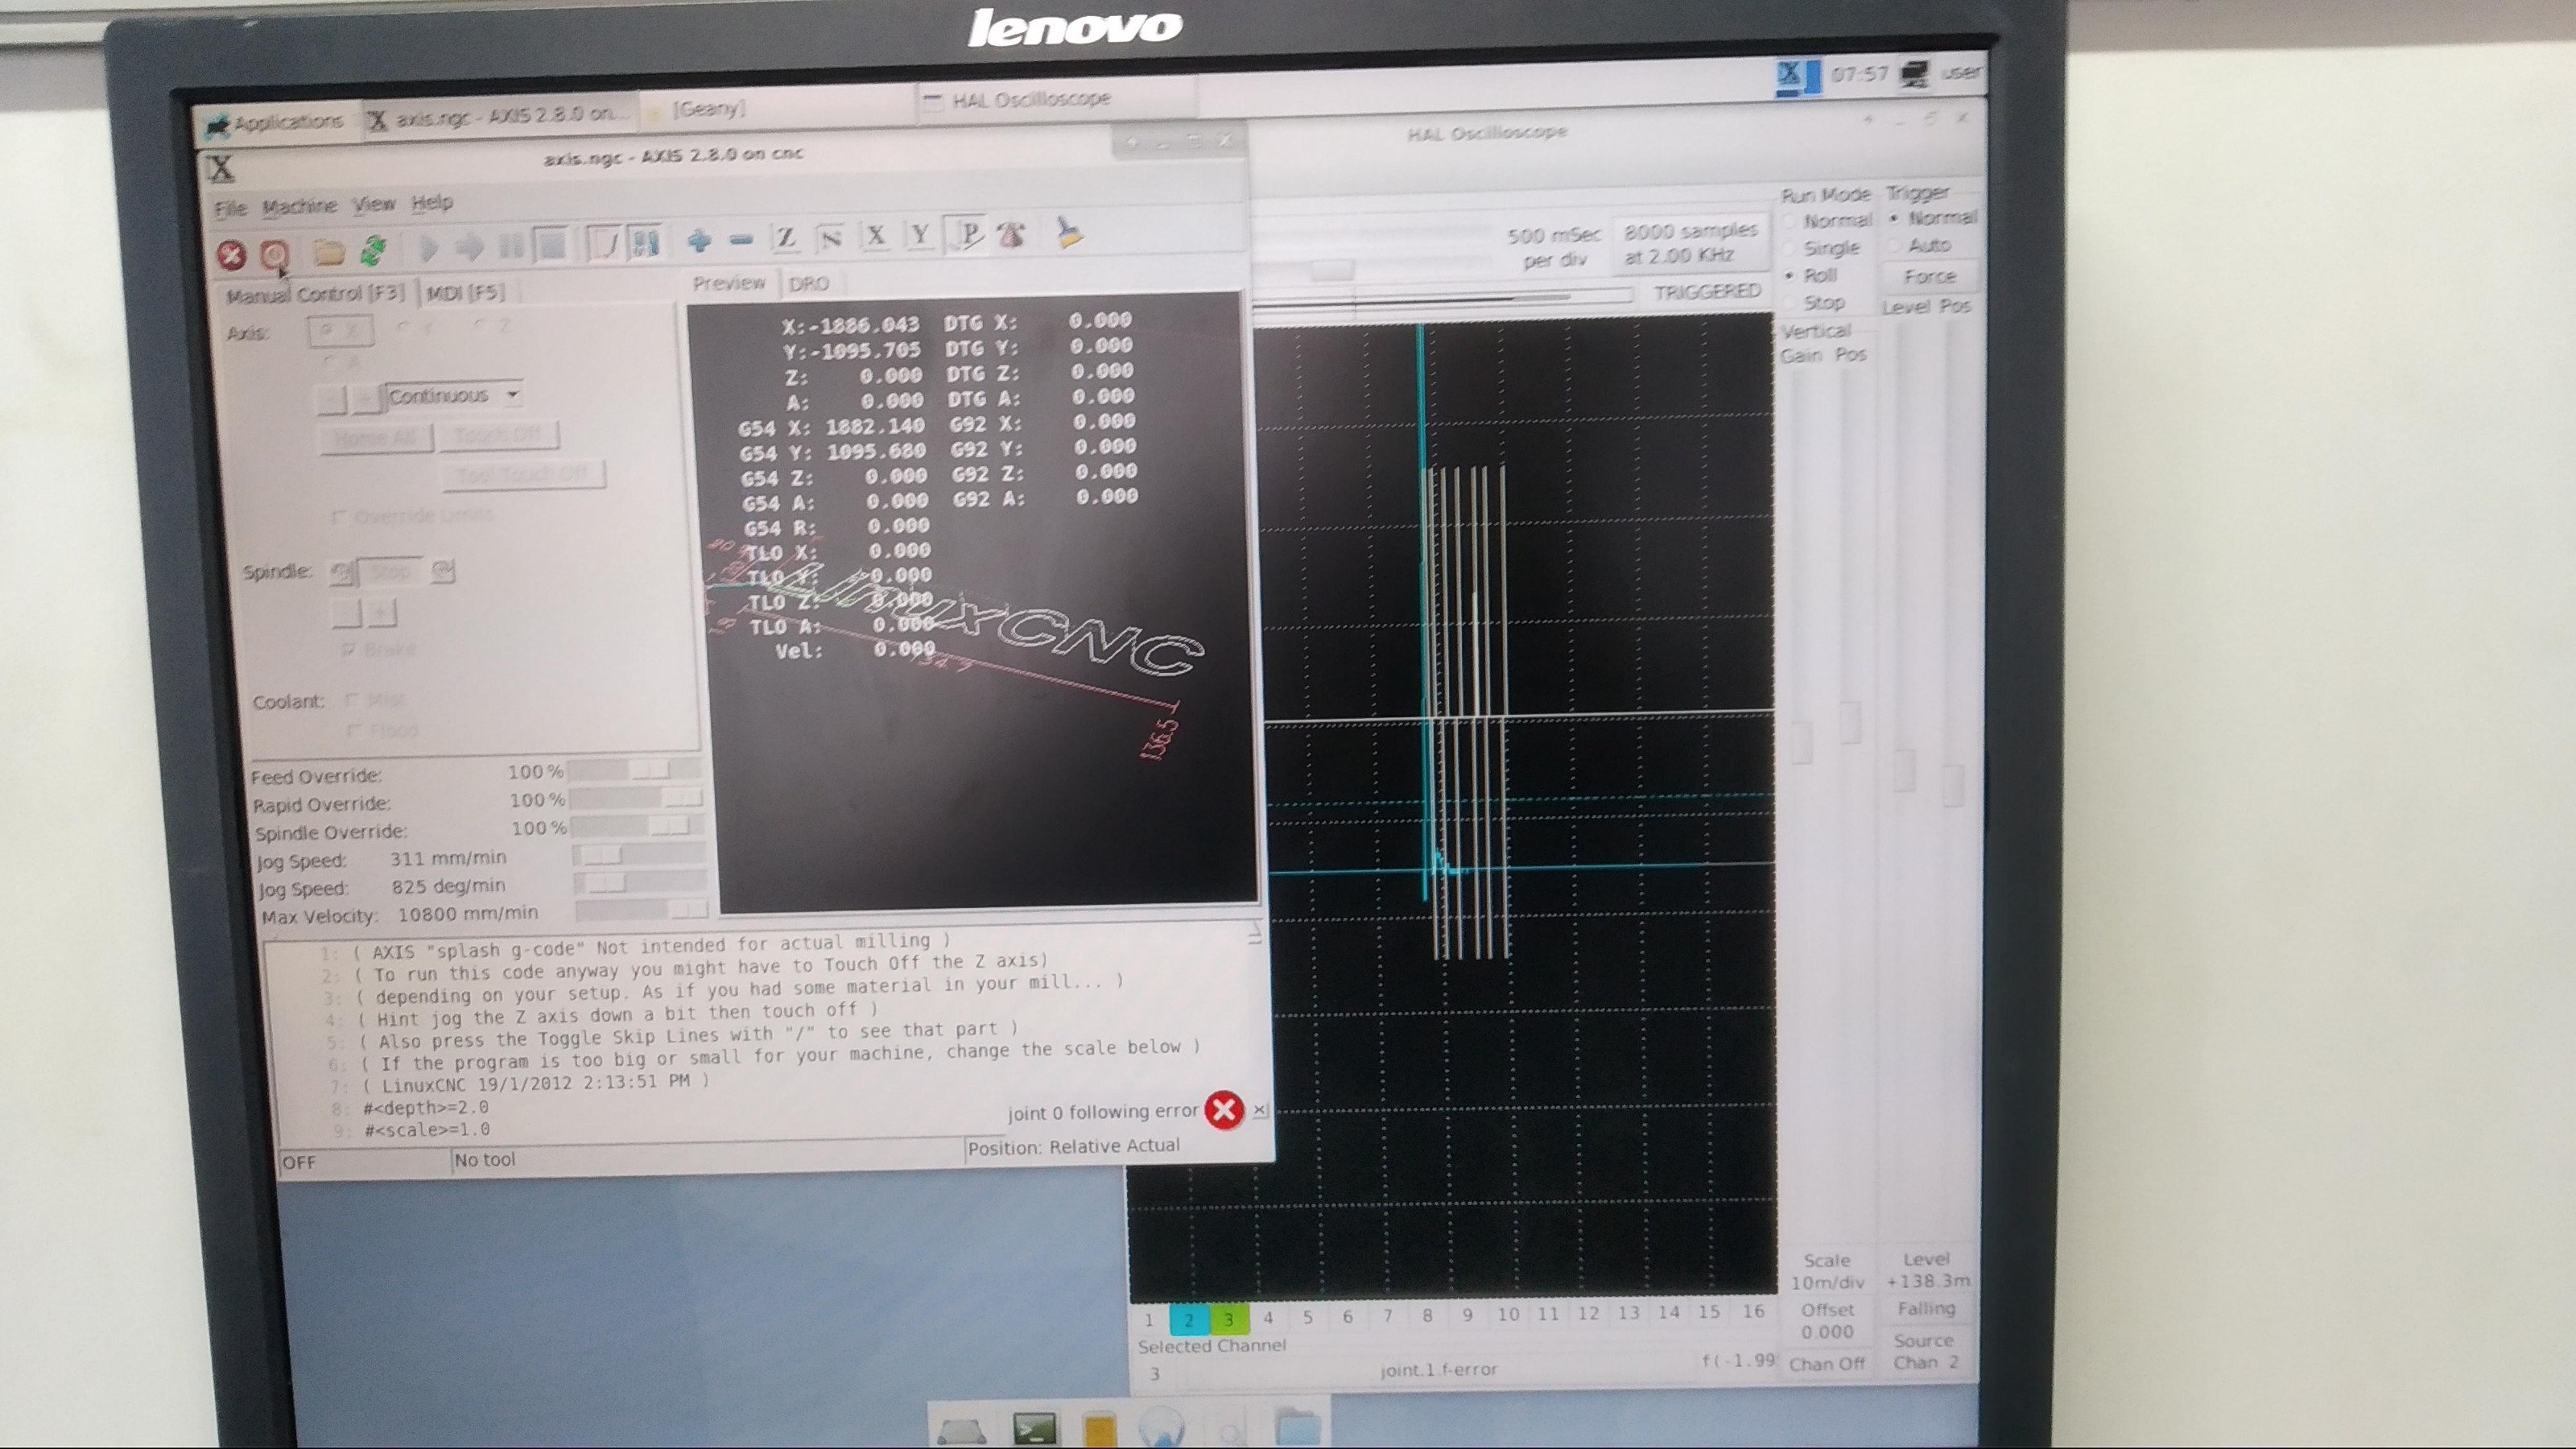Switch to perspective view with P icon
This screenshot has height=1449, width=2576.
point(966,234)
